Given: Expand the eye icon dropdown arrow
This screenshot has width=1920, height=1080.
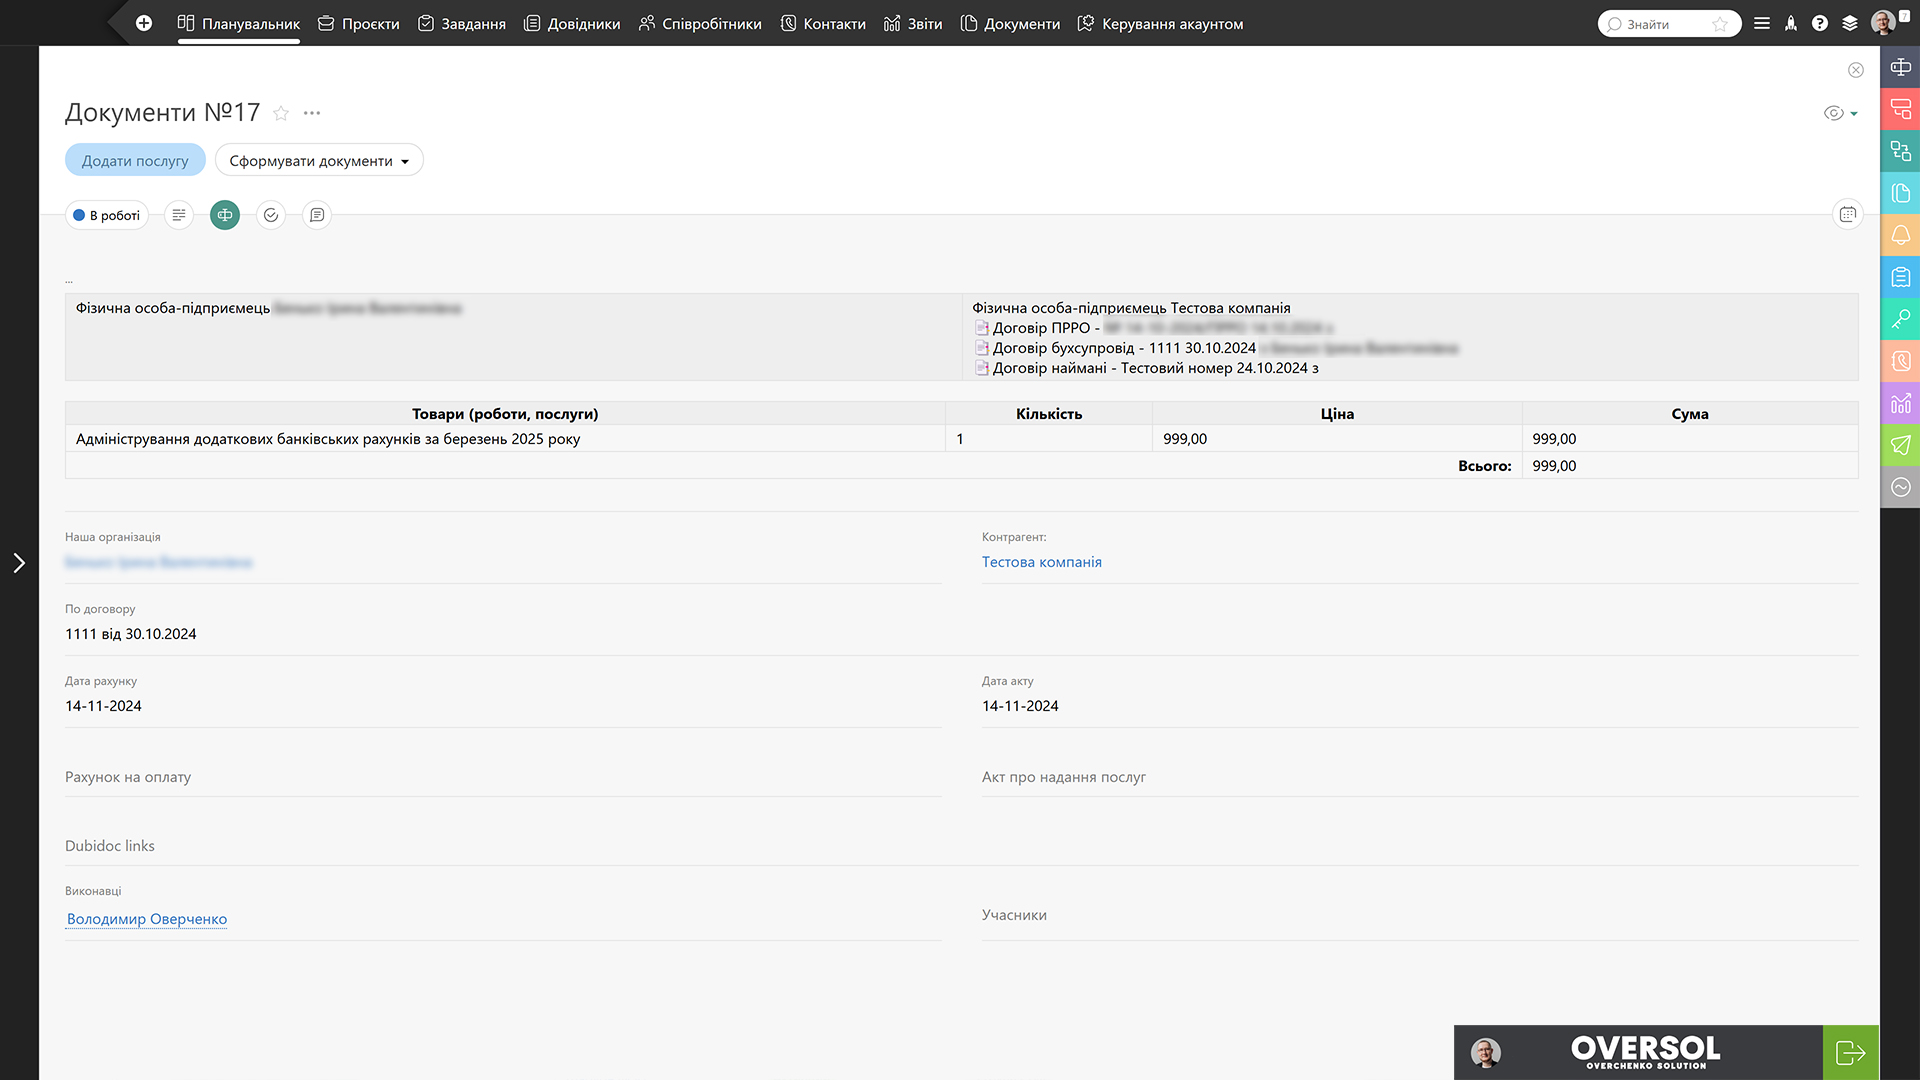Looking at the screenshot, I should click(x=1854, y=114).
